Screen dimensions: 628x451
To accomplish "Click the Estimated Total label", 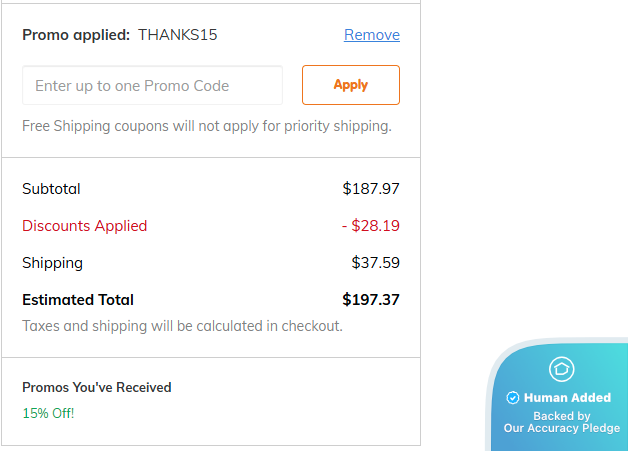I will coord(78,300).
